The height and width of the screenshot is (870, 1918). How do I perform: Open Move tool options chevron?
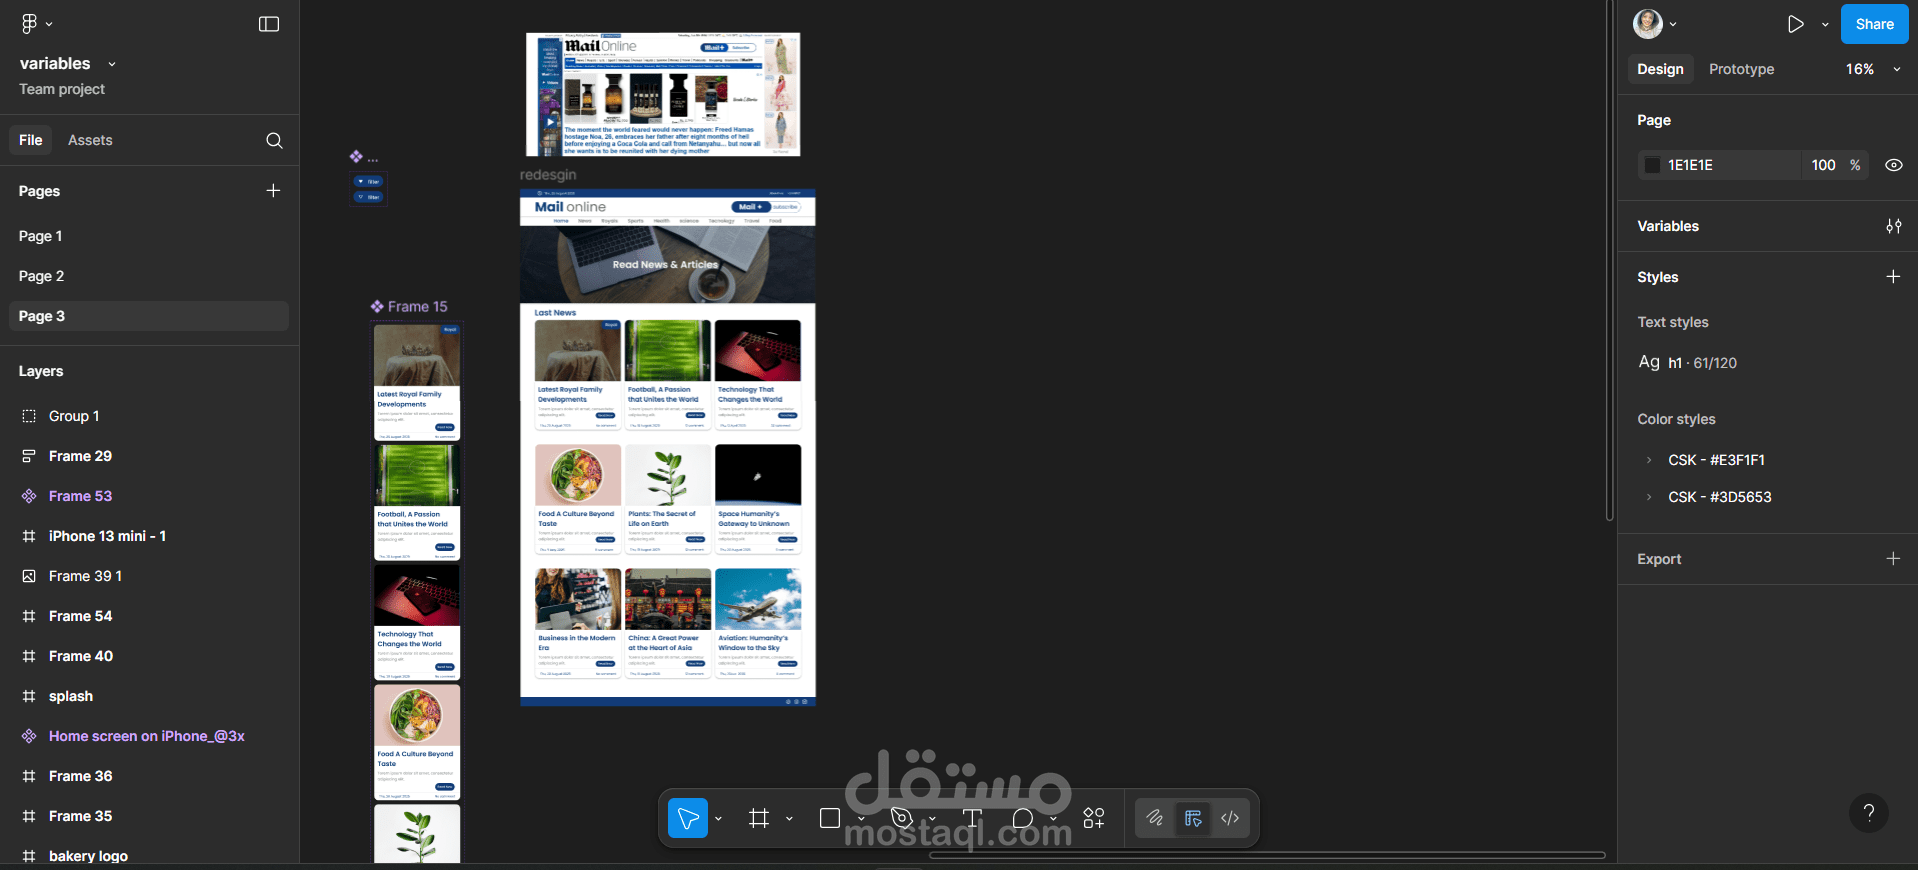coord(718,819)
